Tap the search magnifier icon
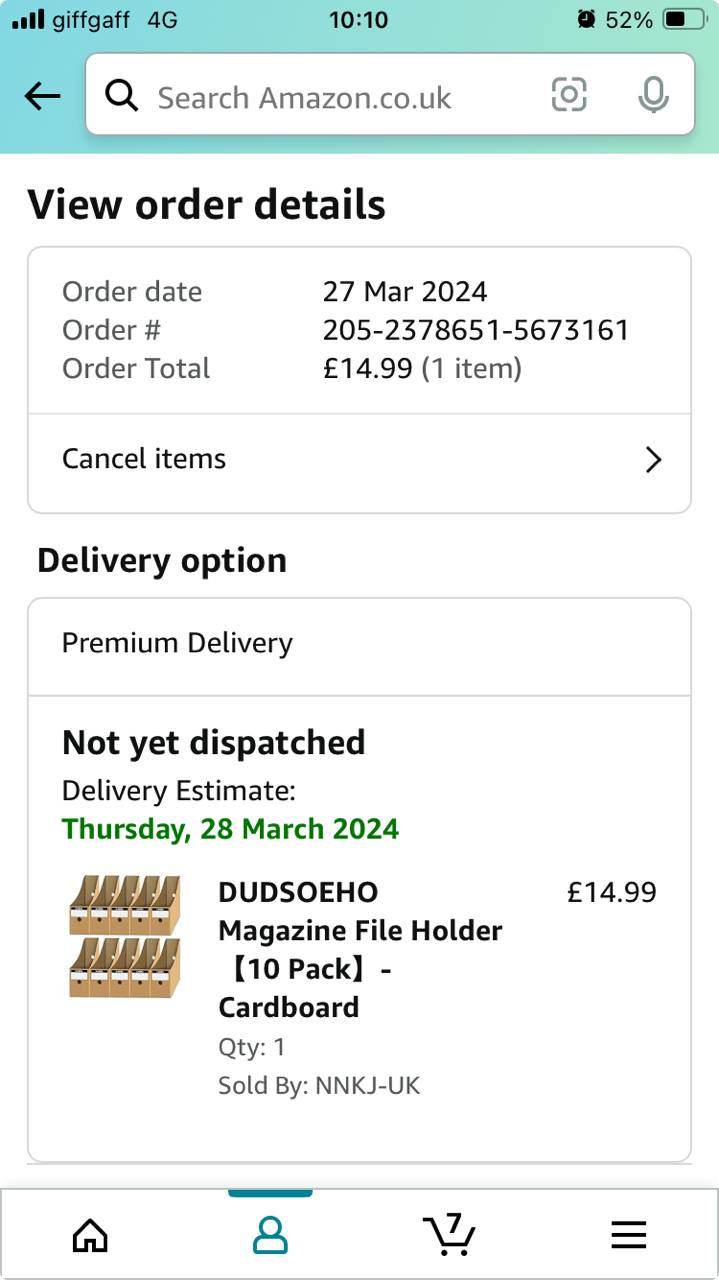The height and width of the screenshot is (1280, 719). pos(122,96)
